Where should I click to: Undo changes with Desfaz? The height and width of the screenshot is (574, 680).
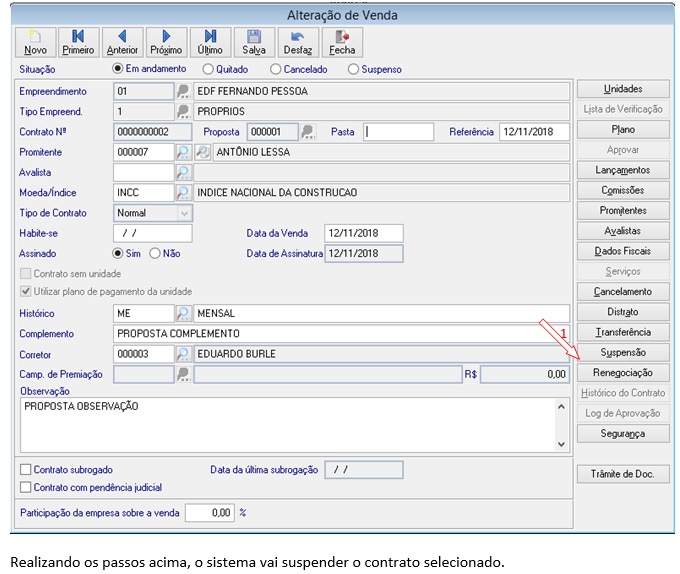coord(298,42)
